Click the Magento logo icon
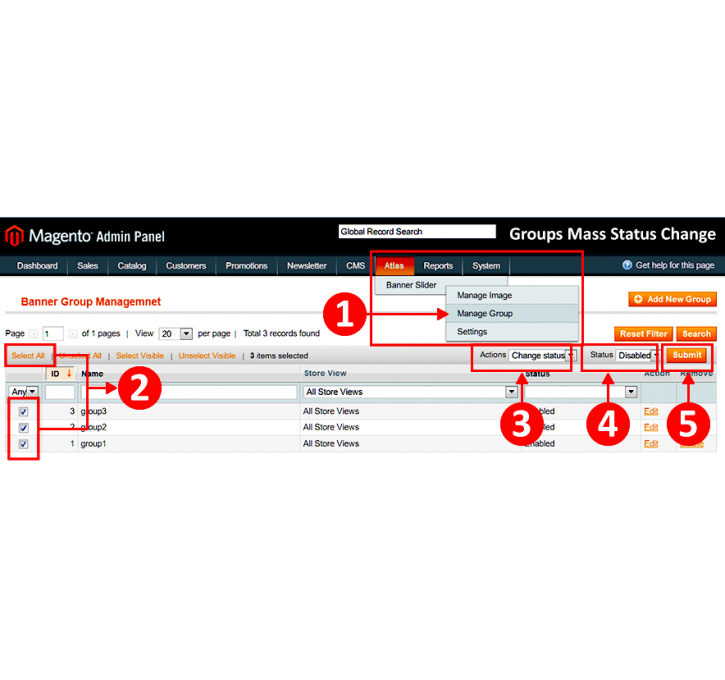 (x=14, y=236)
